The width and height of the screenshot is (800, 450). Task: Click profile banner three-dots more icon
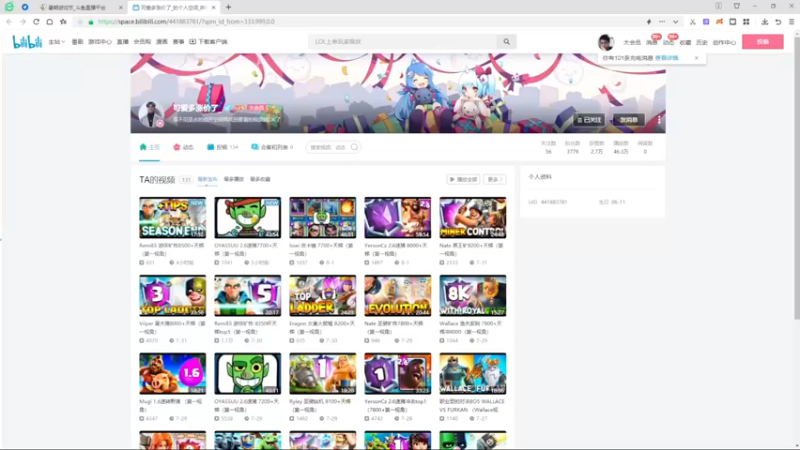click(x=659, y=120)
